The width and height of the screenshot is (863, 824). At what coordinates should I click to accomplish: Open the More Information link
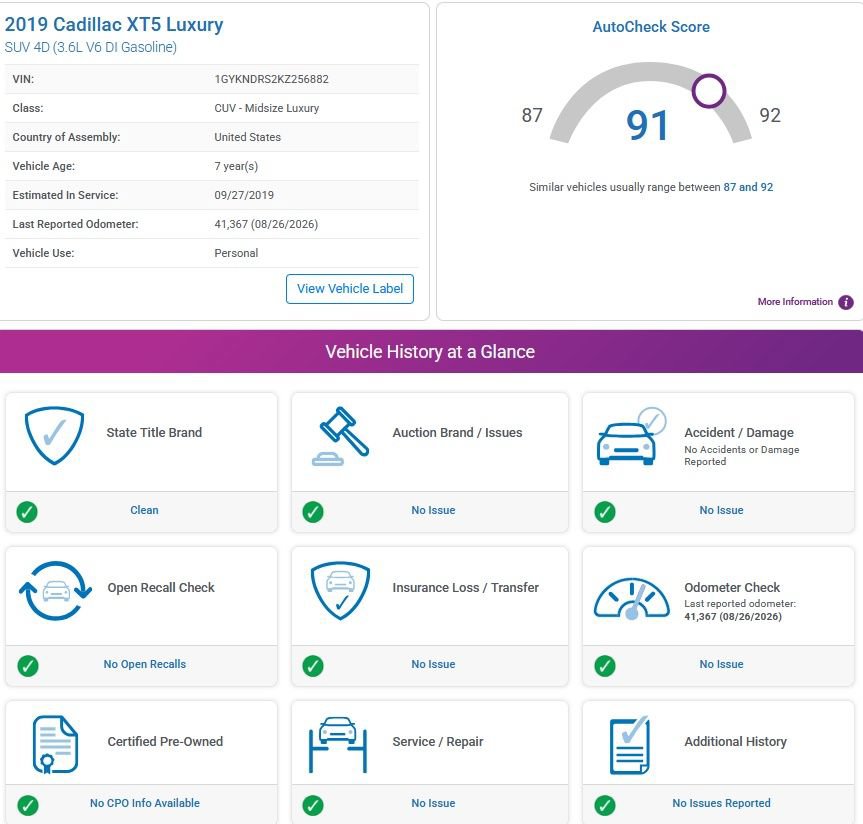pyautogui.click(x=795, y=302)
